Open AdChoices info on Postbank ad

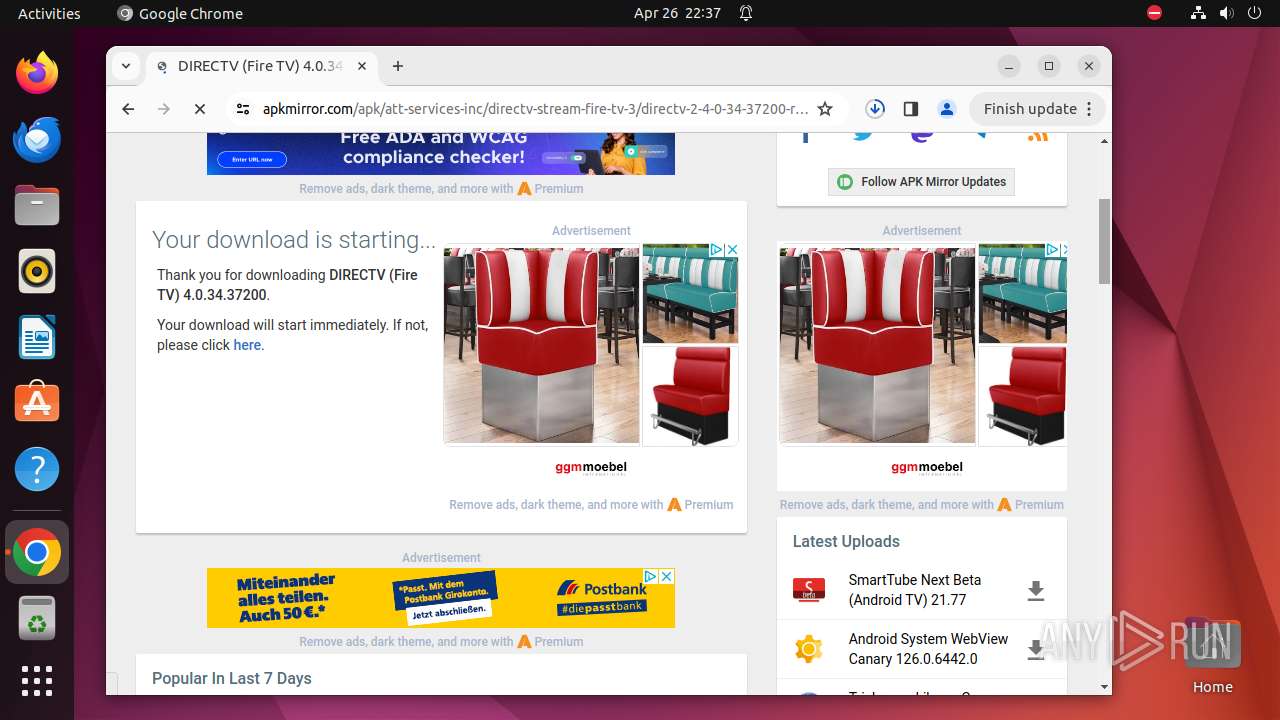pos(651,576)
